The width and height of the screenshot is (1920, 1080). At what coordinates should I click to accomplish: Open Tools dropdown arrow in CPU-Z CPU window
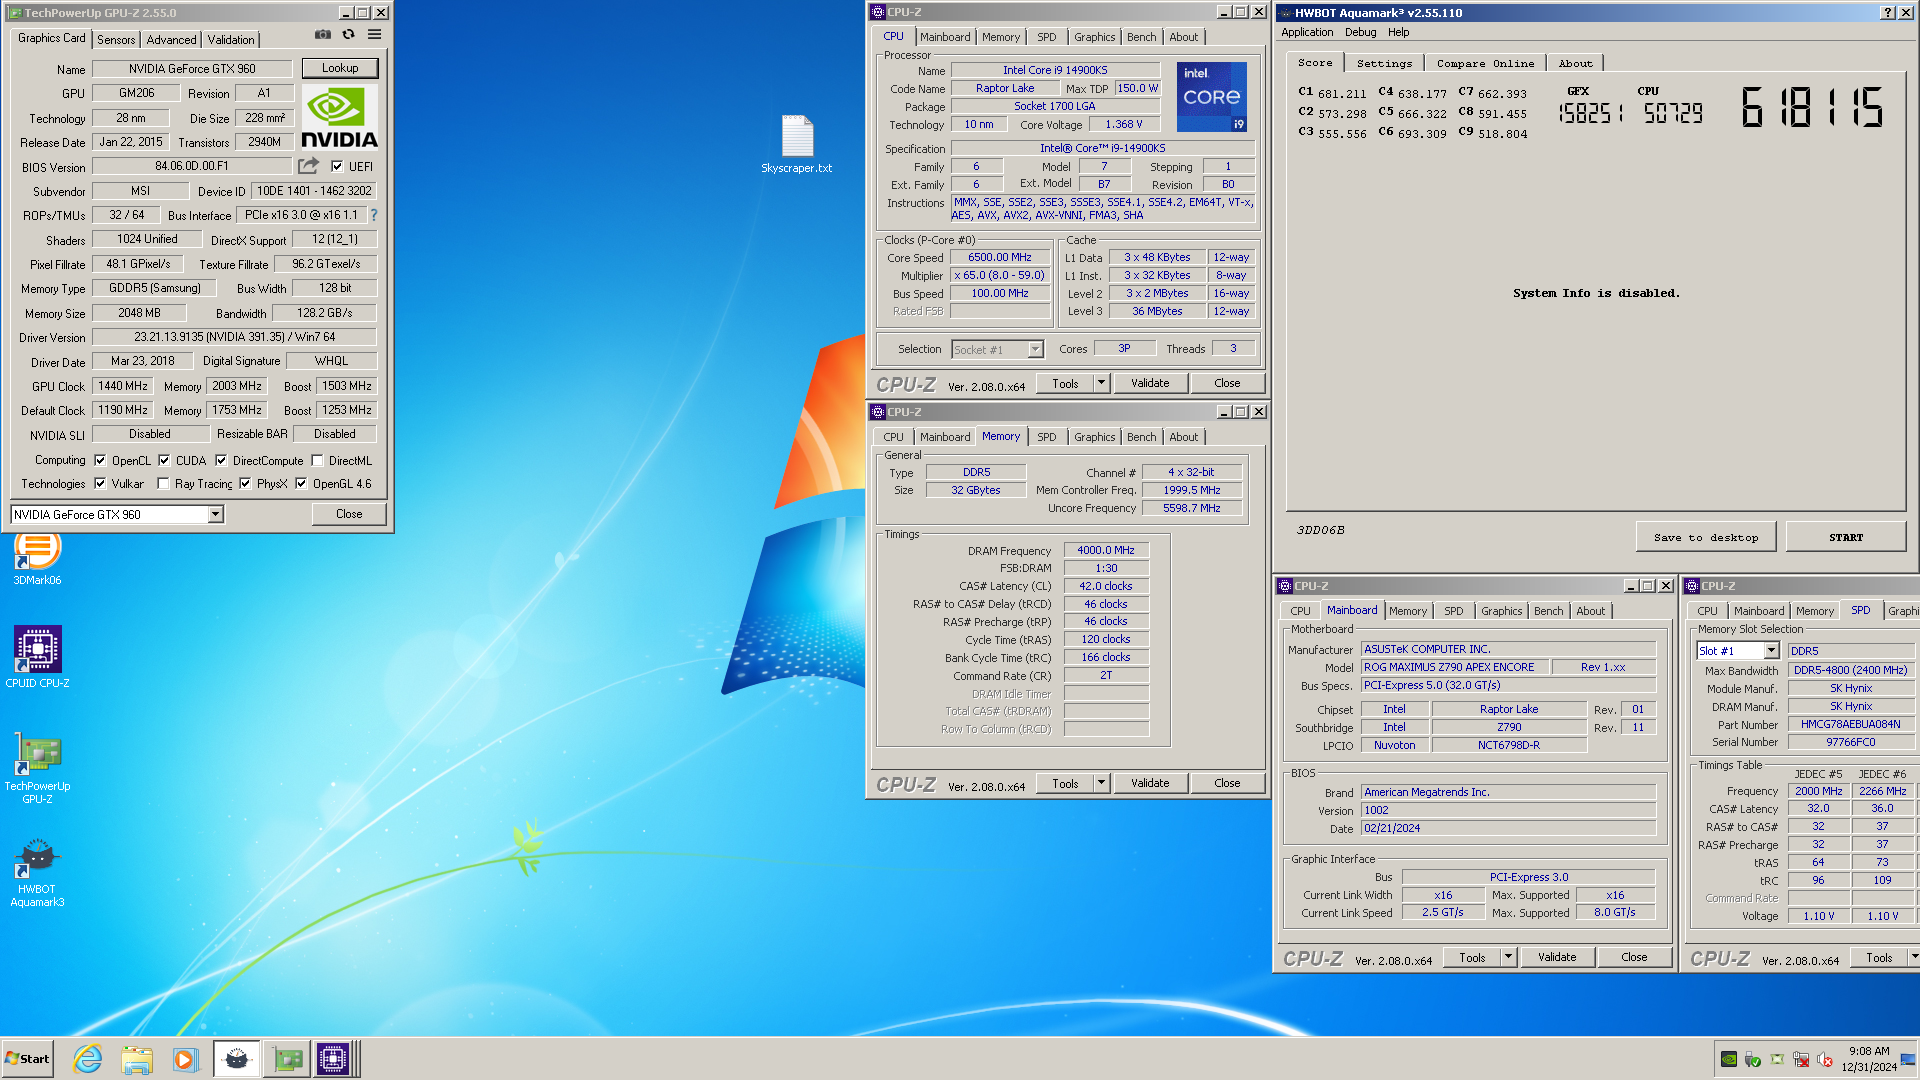(1101, 383)
